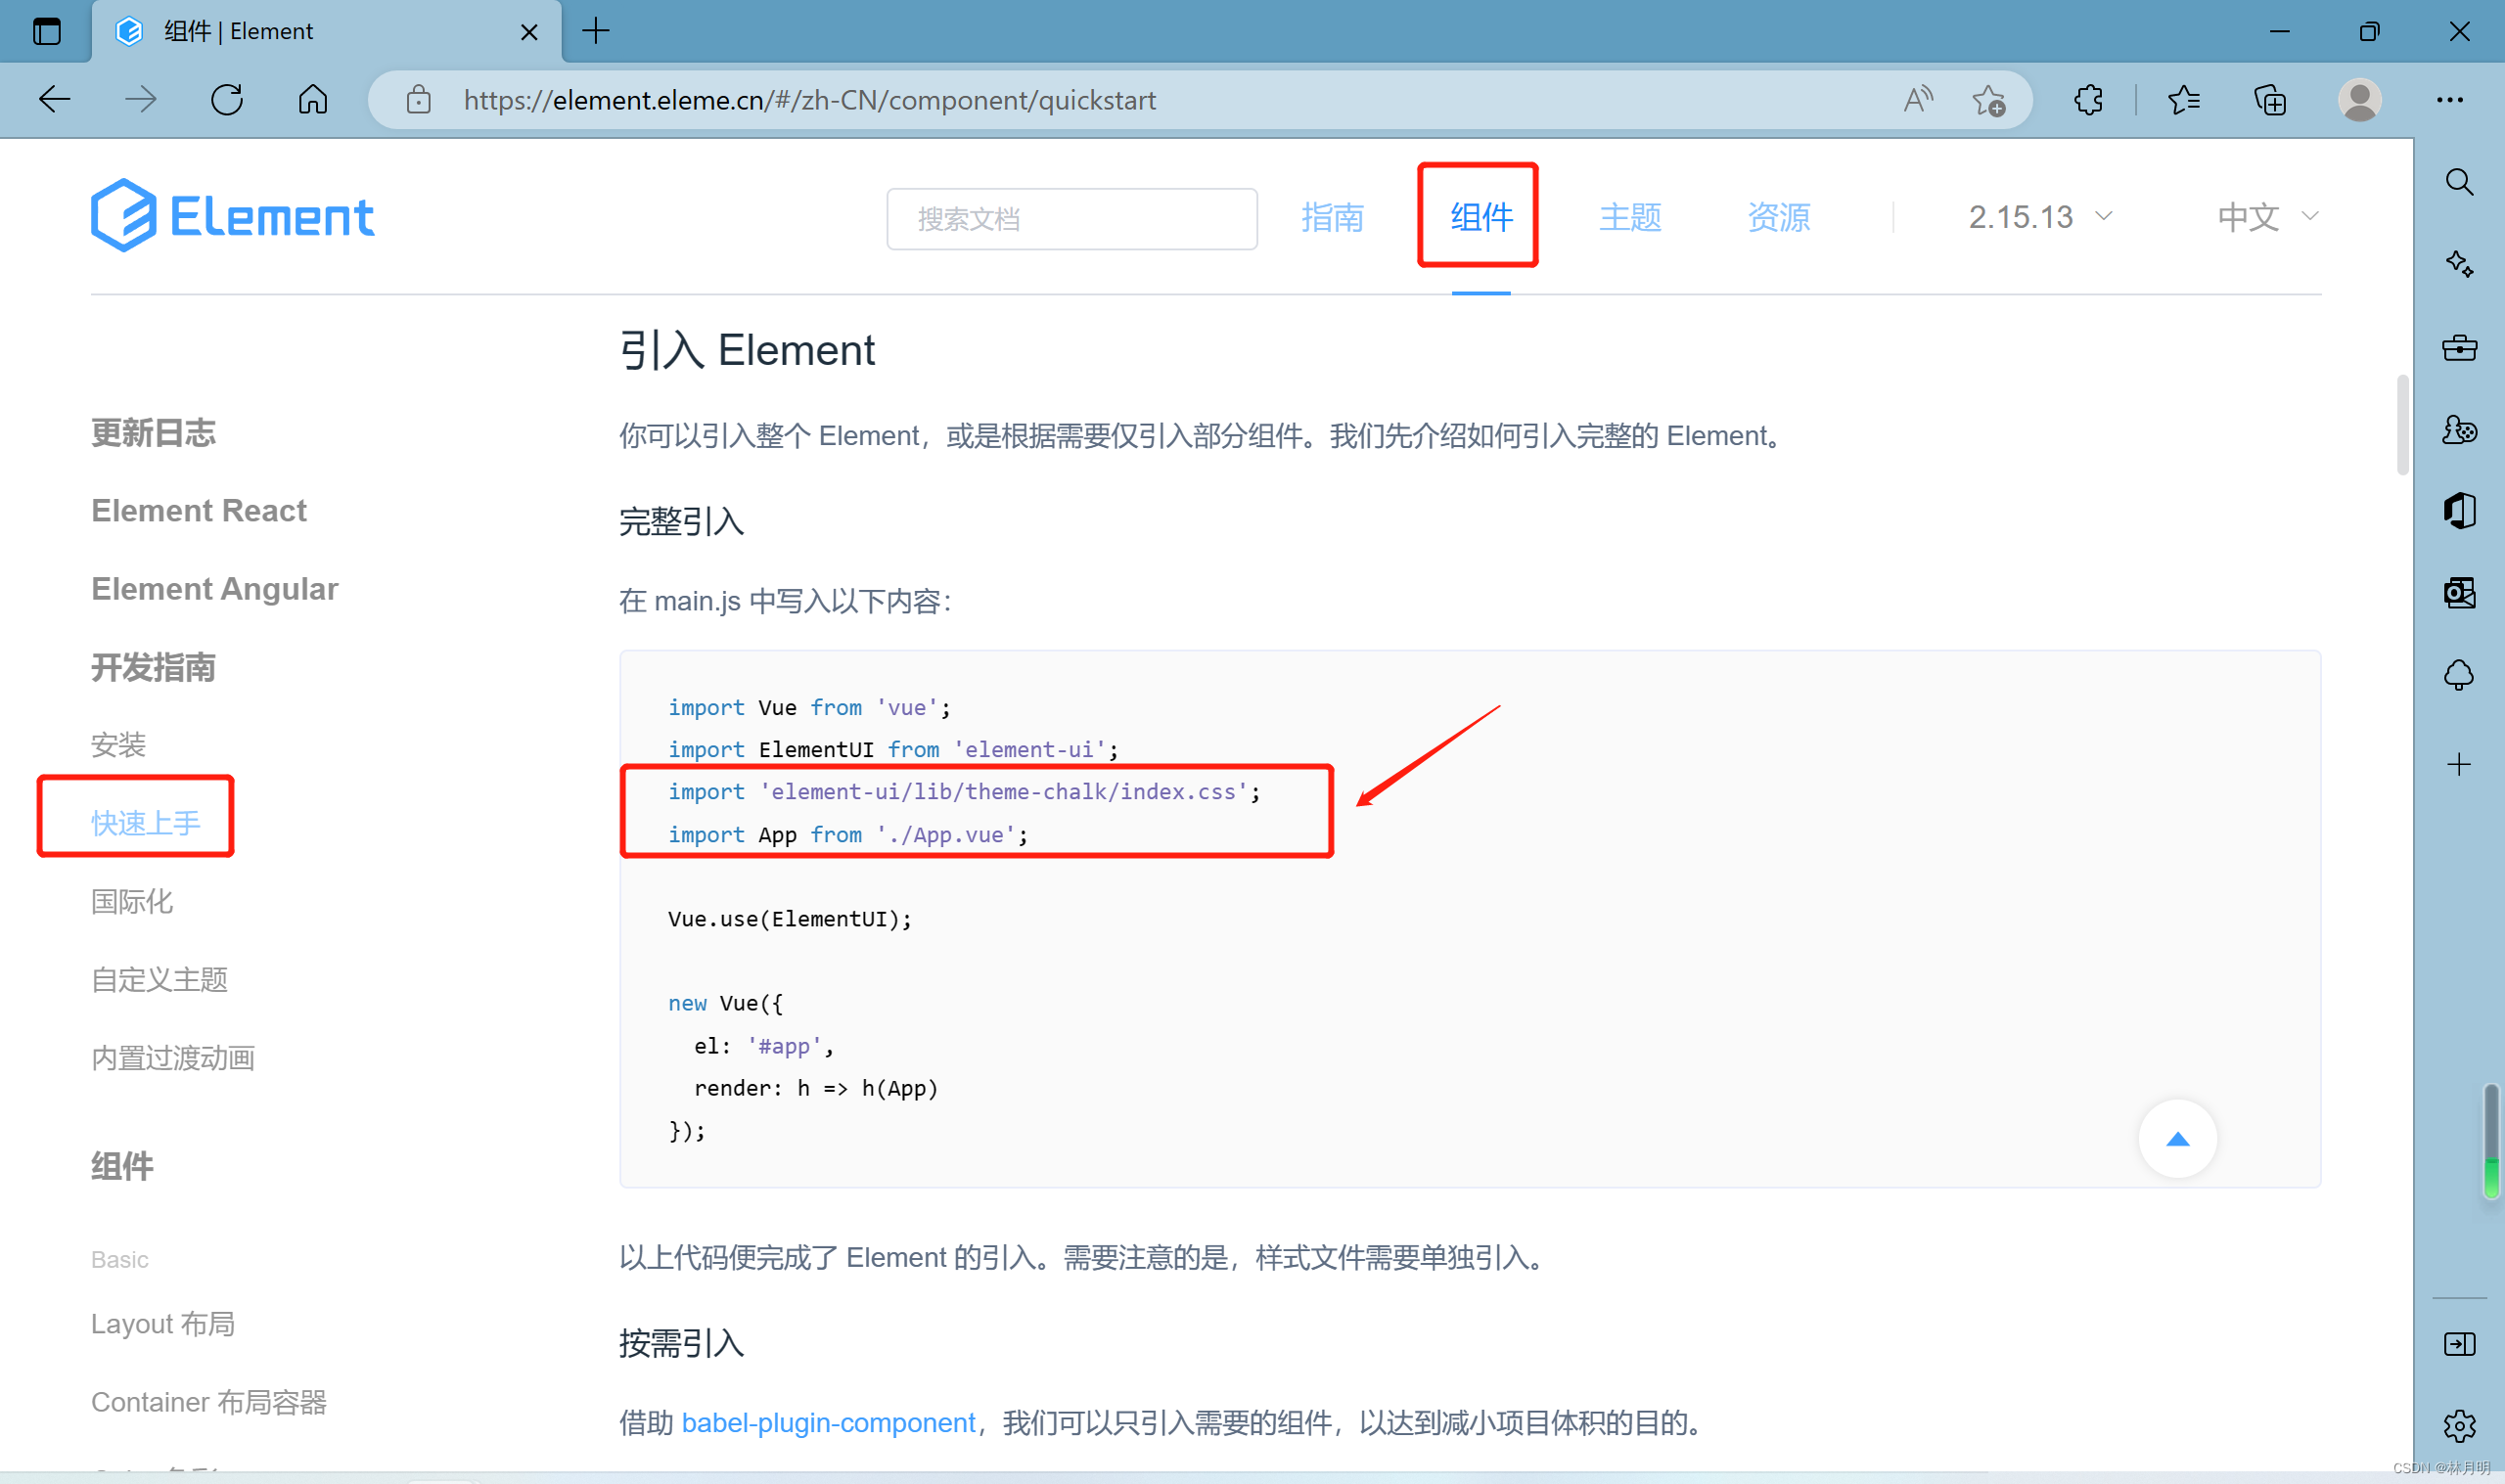Click the 引入 Element heading
The image size is (2505, 1484).
(746, 350)
